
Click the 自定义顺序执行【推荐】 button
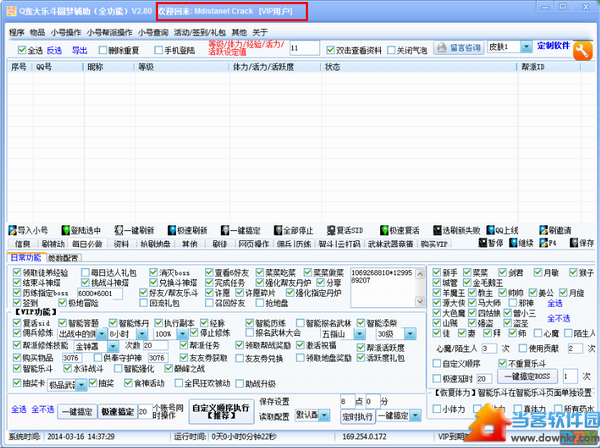coord(221,411)
